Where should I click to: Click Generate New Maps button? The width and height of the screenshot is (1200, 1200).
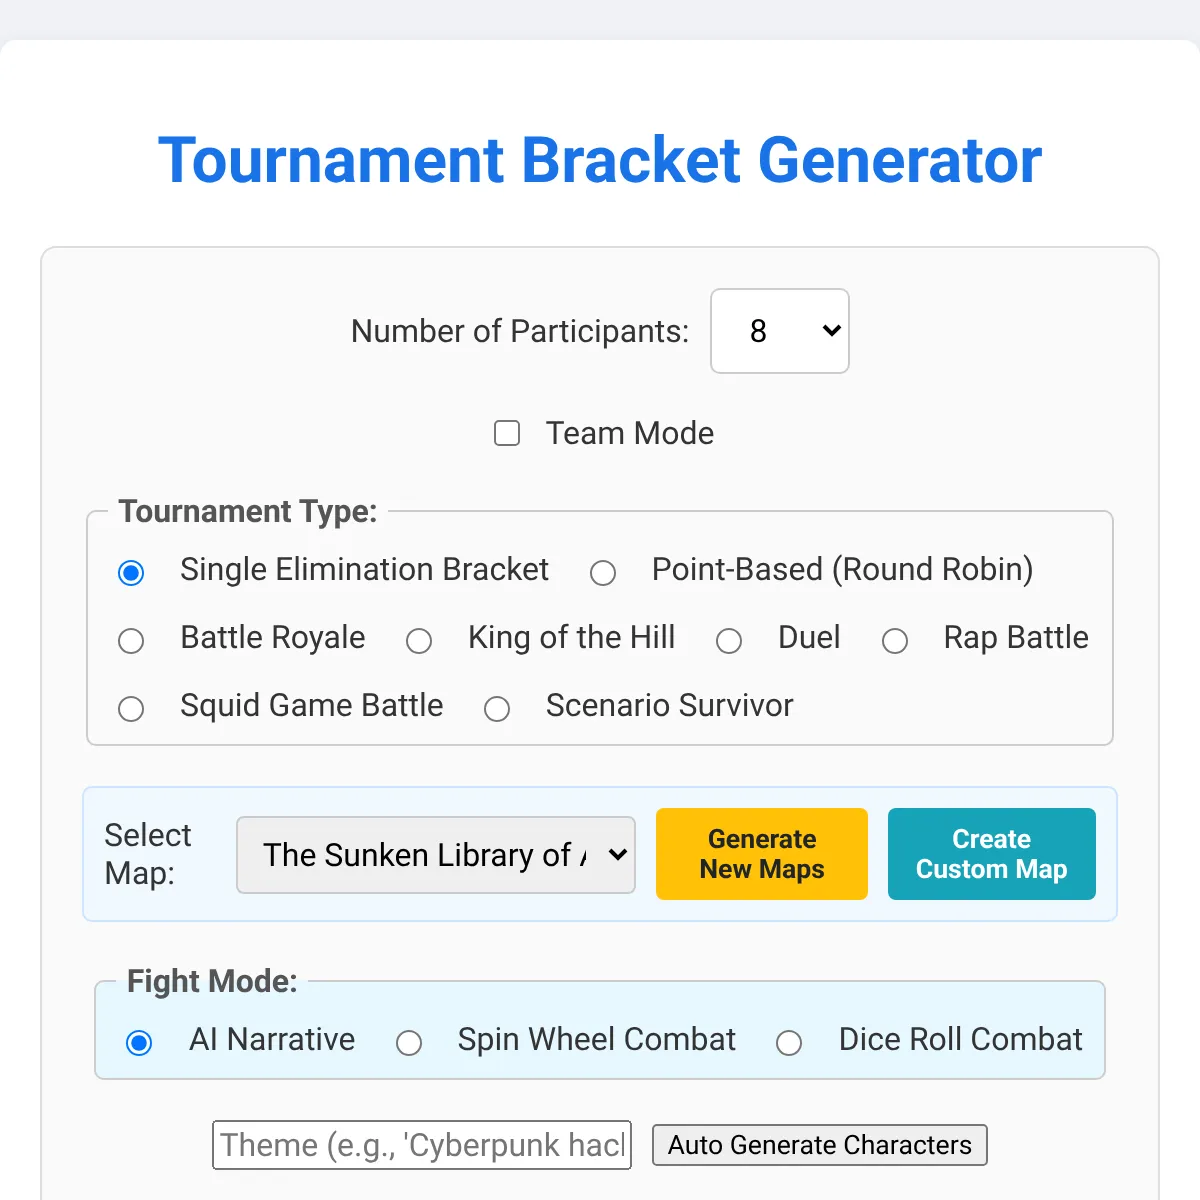point(762,854)
